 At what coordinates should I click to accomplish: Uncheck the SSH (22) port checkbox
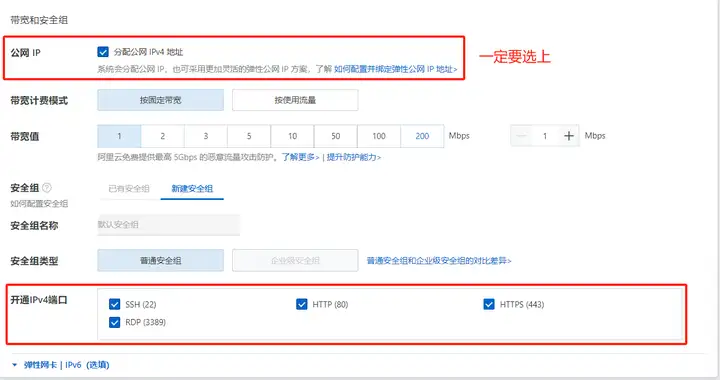coord(114,304)
